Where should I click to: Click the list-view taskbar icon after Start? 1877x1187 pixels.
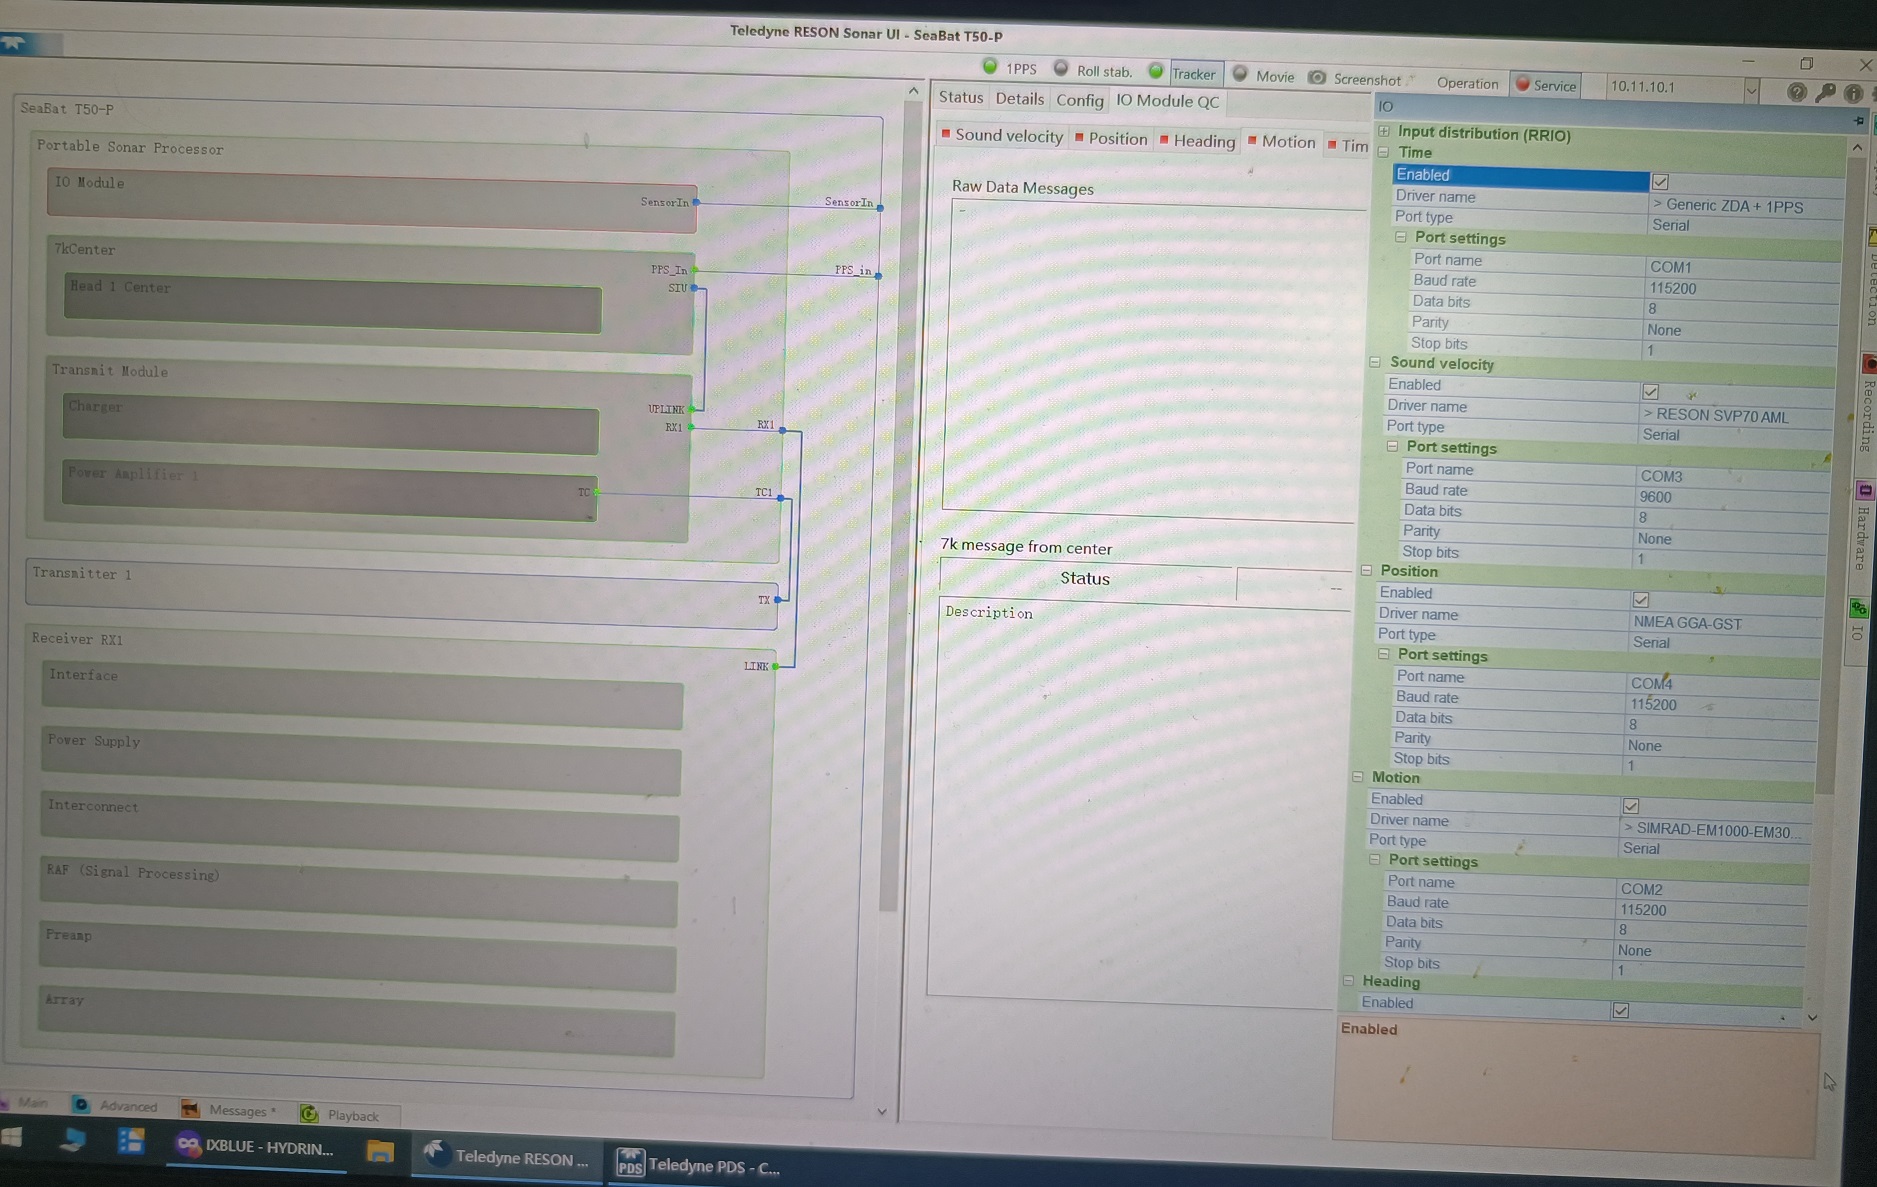[x=131, y=1140]
